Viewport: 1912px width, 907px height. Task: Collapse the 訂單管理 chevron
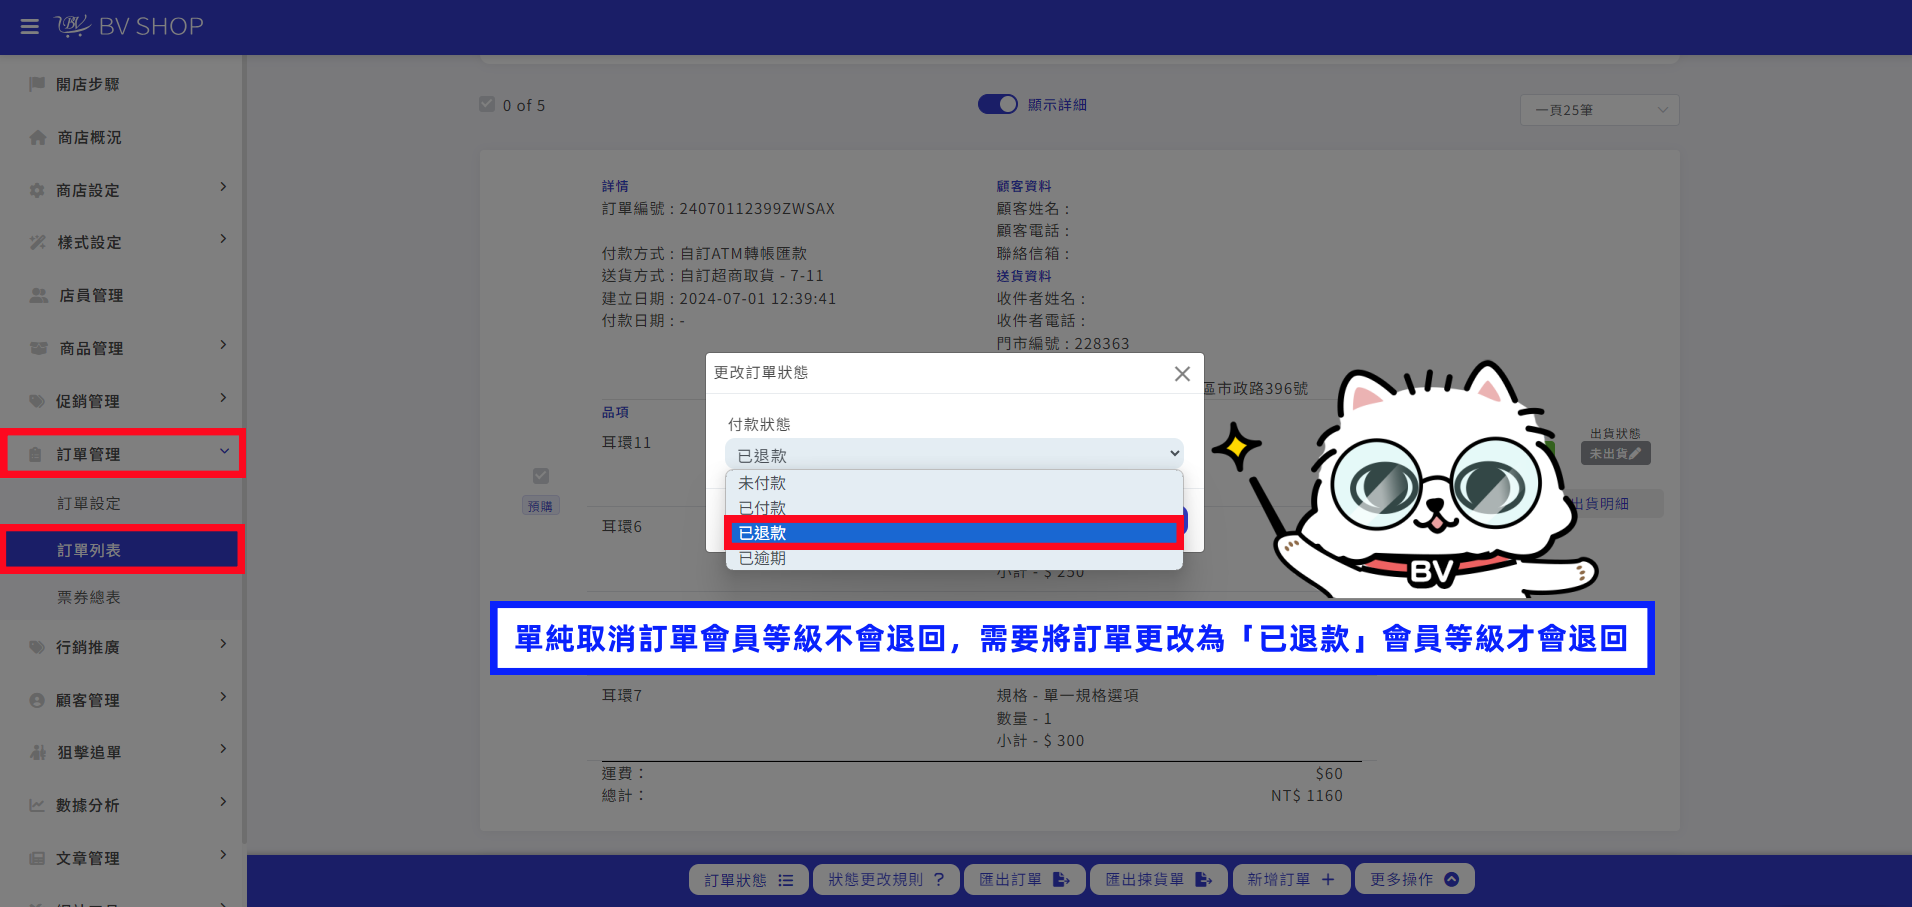[x=224, y=451]
